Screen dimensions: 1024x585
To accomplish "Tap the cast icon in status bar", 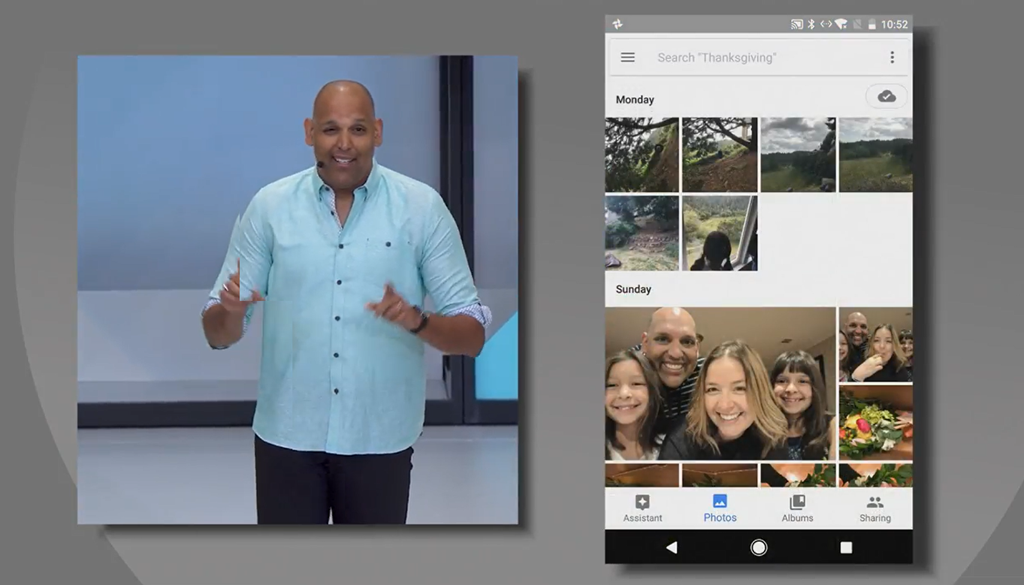I will coord(797,24).
